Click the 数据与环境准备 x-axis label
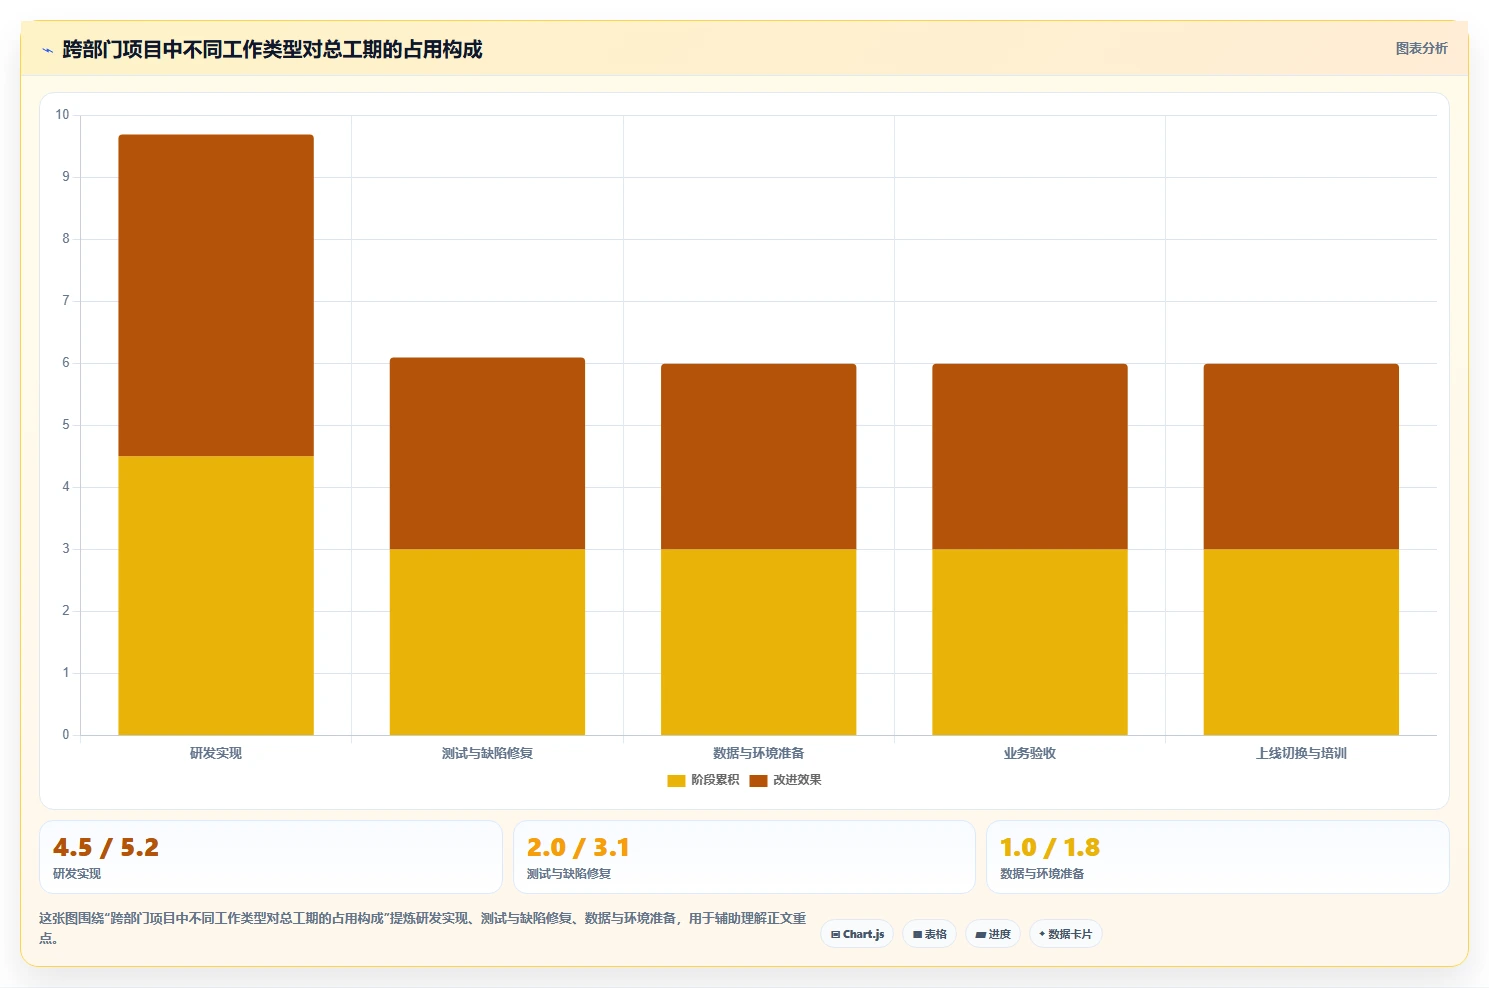Image resolution: width=1489 pixels, height=988 pixels. tap(758, 753)
